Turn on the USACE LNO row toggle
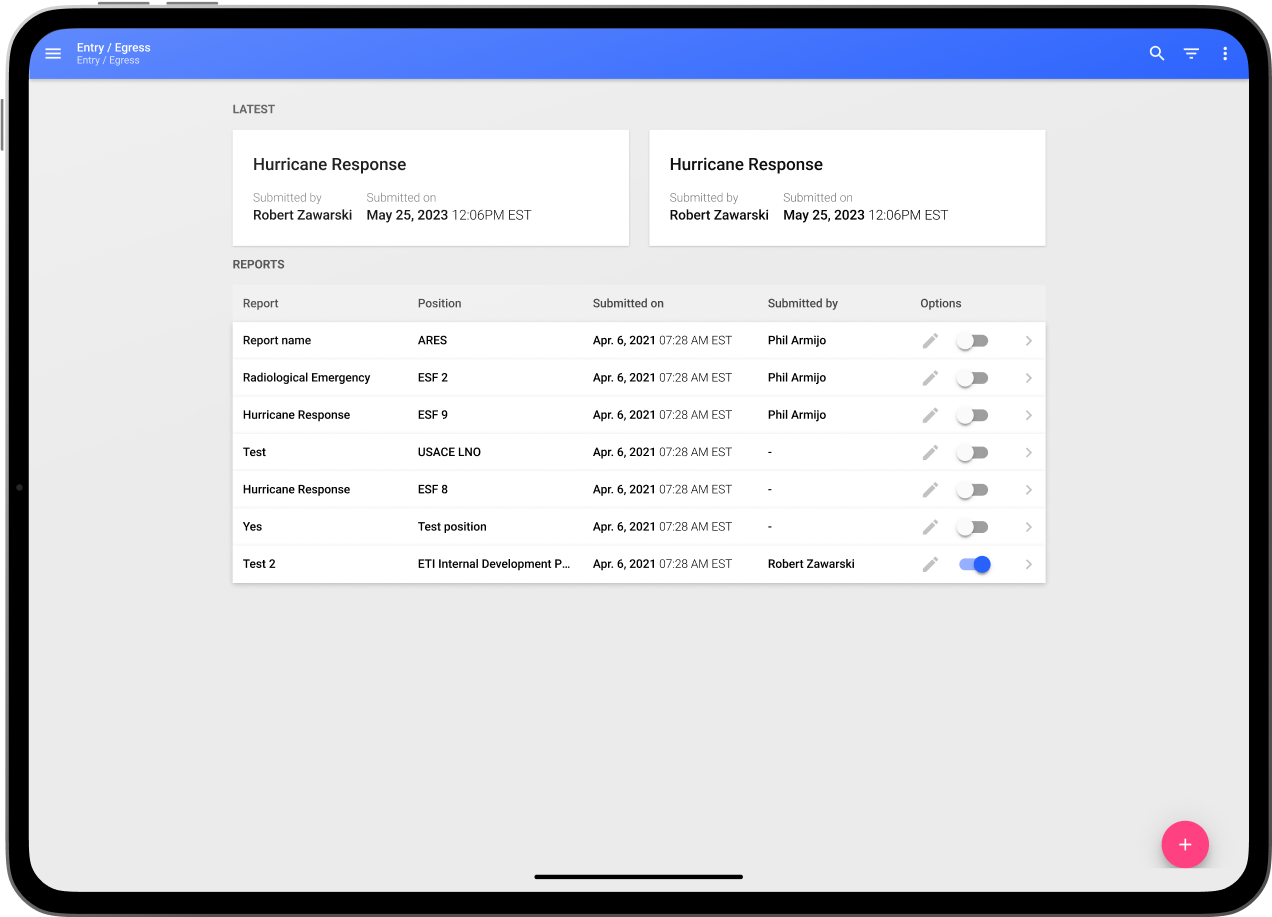The height and width of the screenshot is (917, 1272). [972, 452]
